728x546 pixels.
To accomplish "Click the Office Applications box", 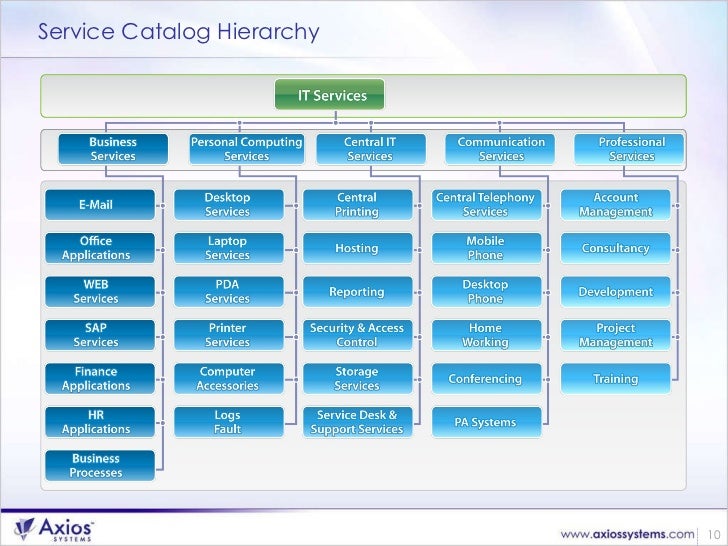I will pos(100,248).
